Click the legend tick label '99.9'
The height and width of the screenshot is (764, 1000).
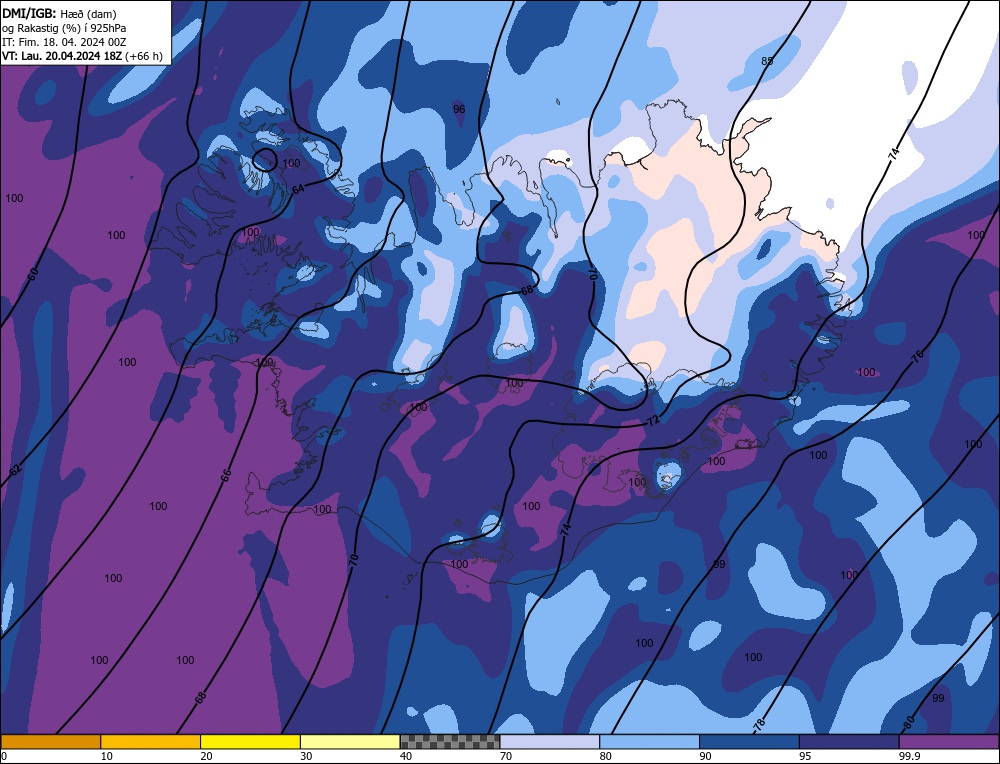(909, 756)
